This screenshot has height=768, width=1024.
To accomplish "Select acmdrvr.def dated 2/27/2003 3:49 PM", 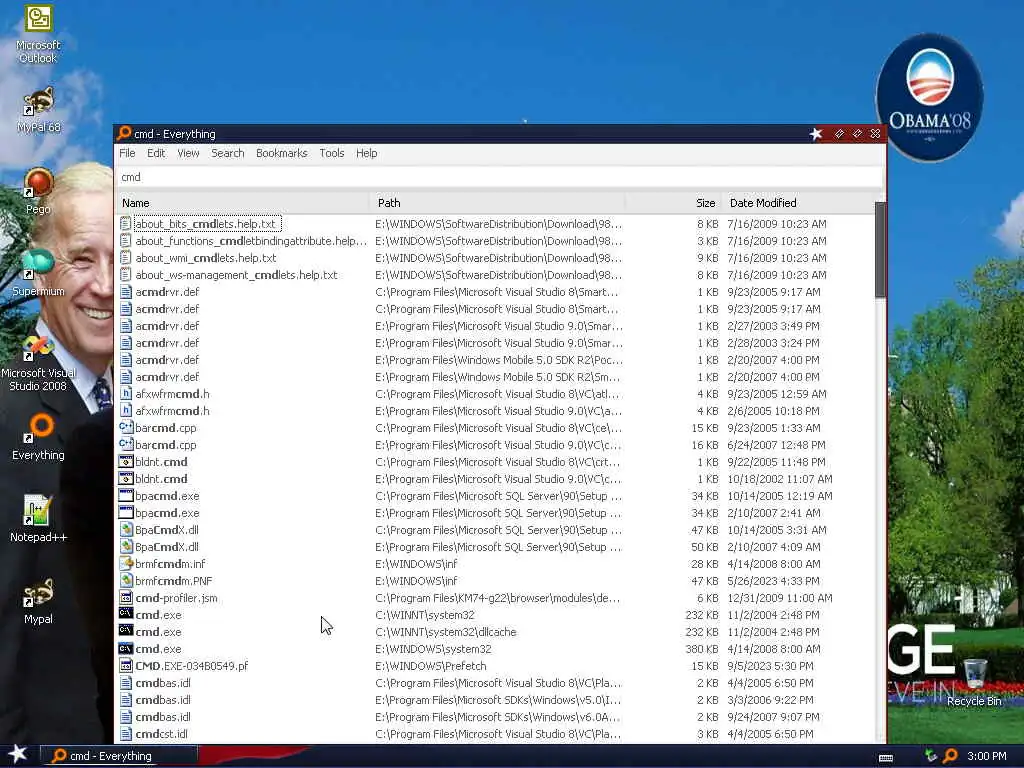I will 167,326.
